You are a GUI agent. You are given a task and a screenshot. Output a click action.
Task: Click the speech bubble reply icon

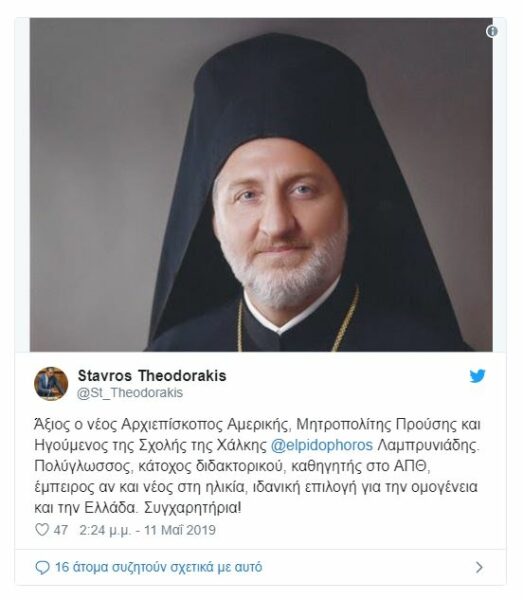42,567
